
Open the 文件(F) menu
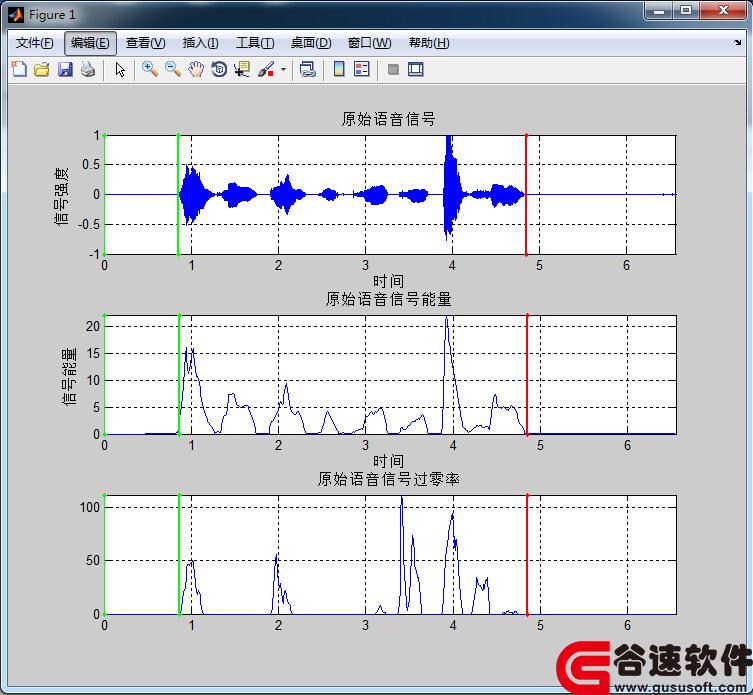point(35,43)
